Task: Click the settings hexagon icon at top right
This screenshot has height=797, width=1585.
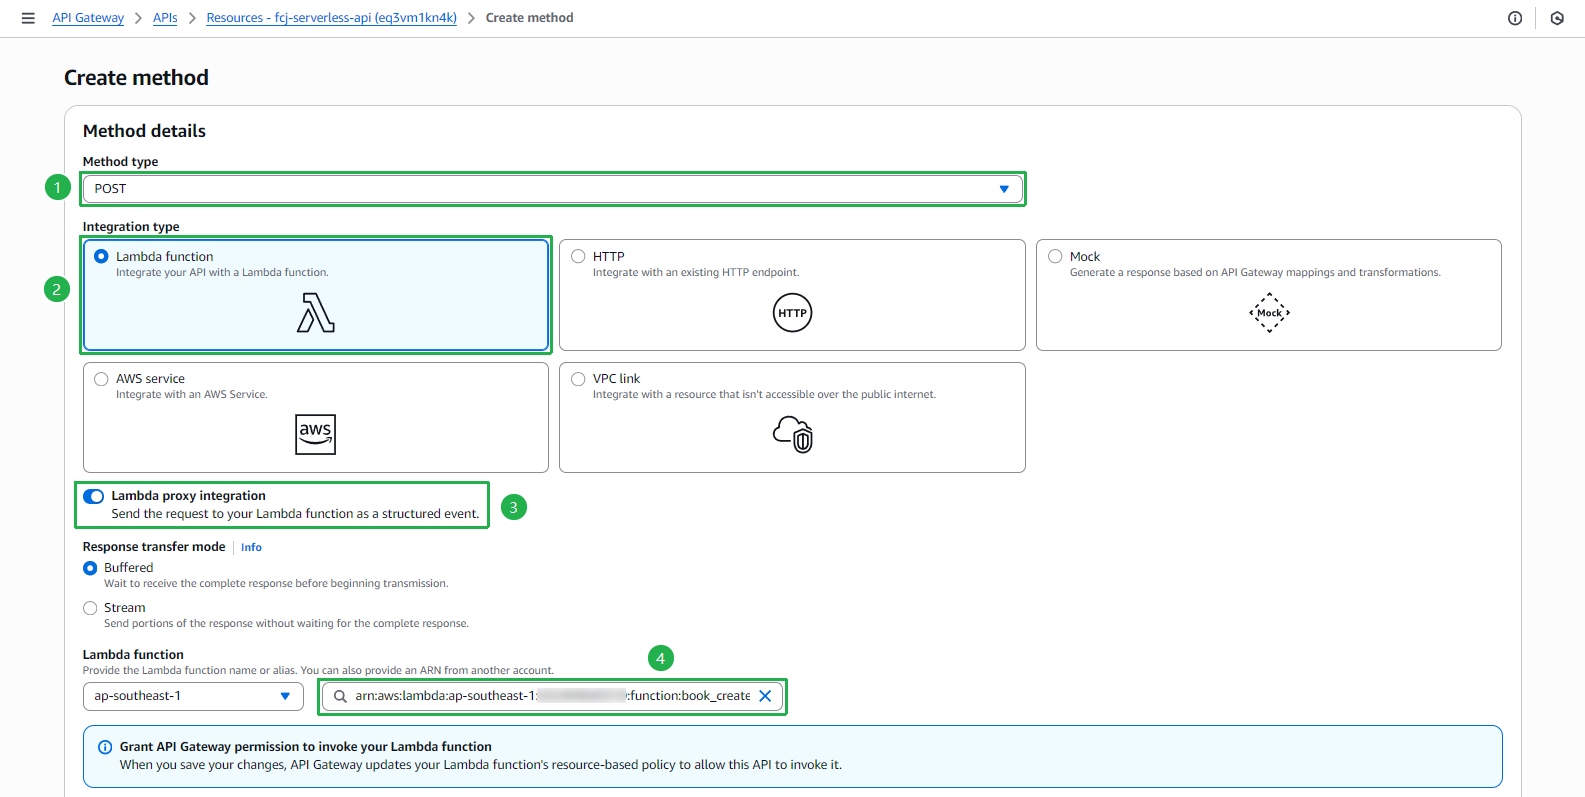Action: pyautogui.click(x=1557, y=18)
